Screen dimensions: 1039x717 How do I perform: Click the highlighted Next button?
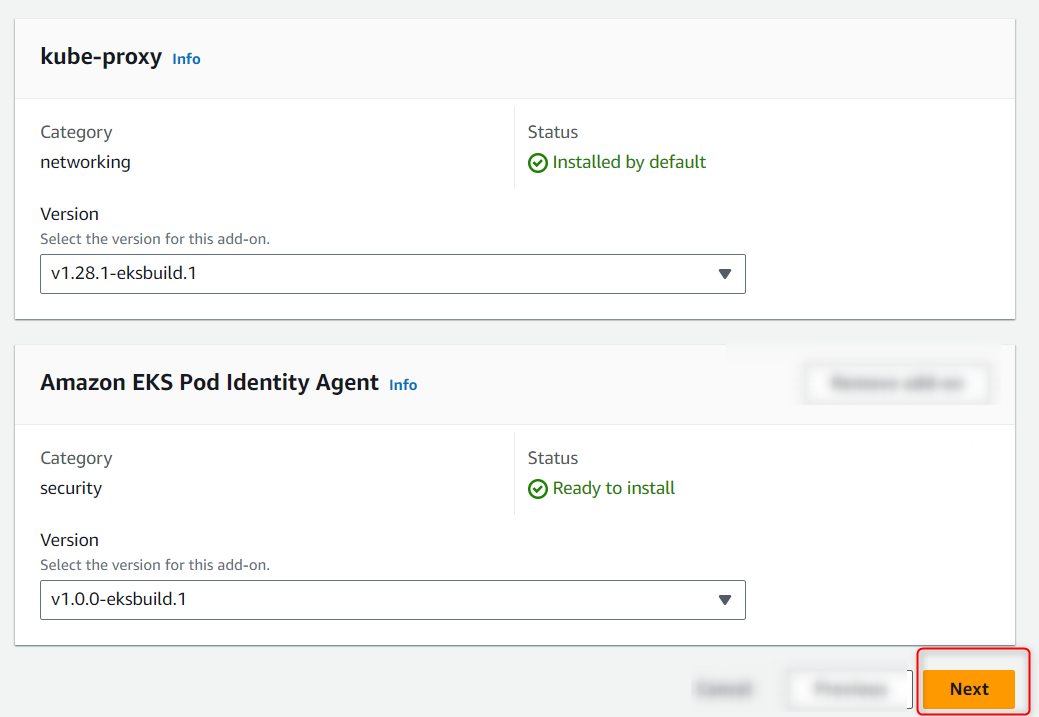pyautogui.click(x=968, y=689)
